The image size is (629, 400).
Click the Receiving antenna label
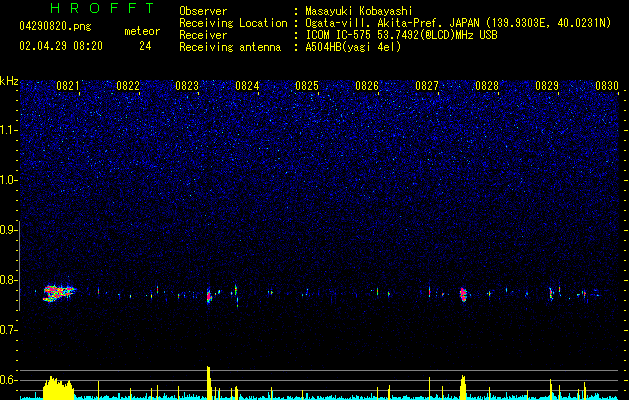point(230,47)
